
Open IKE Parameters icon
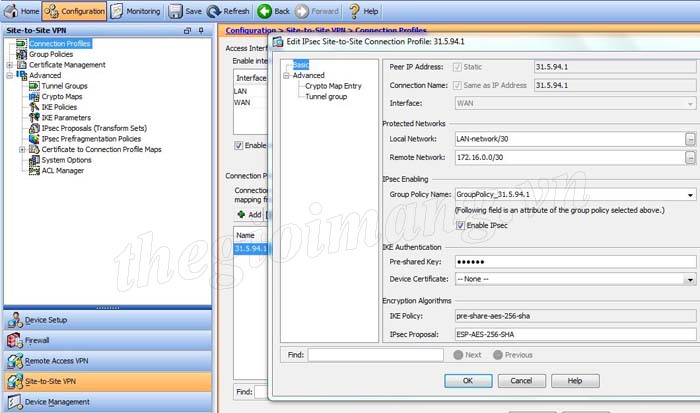[34, 117]
